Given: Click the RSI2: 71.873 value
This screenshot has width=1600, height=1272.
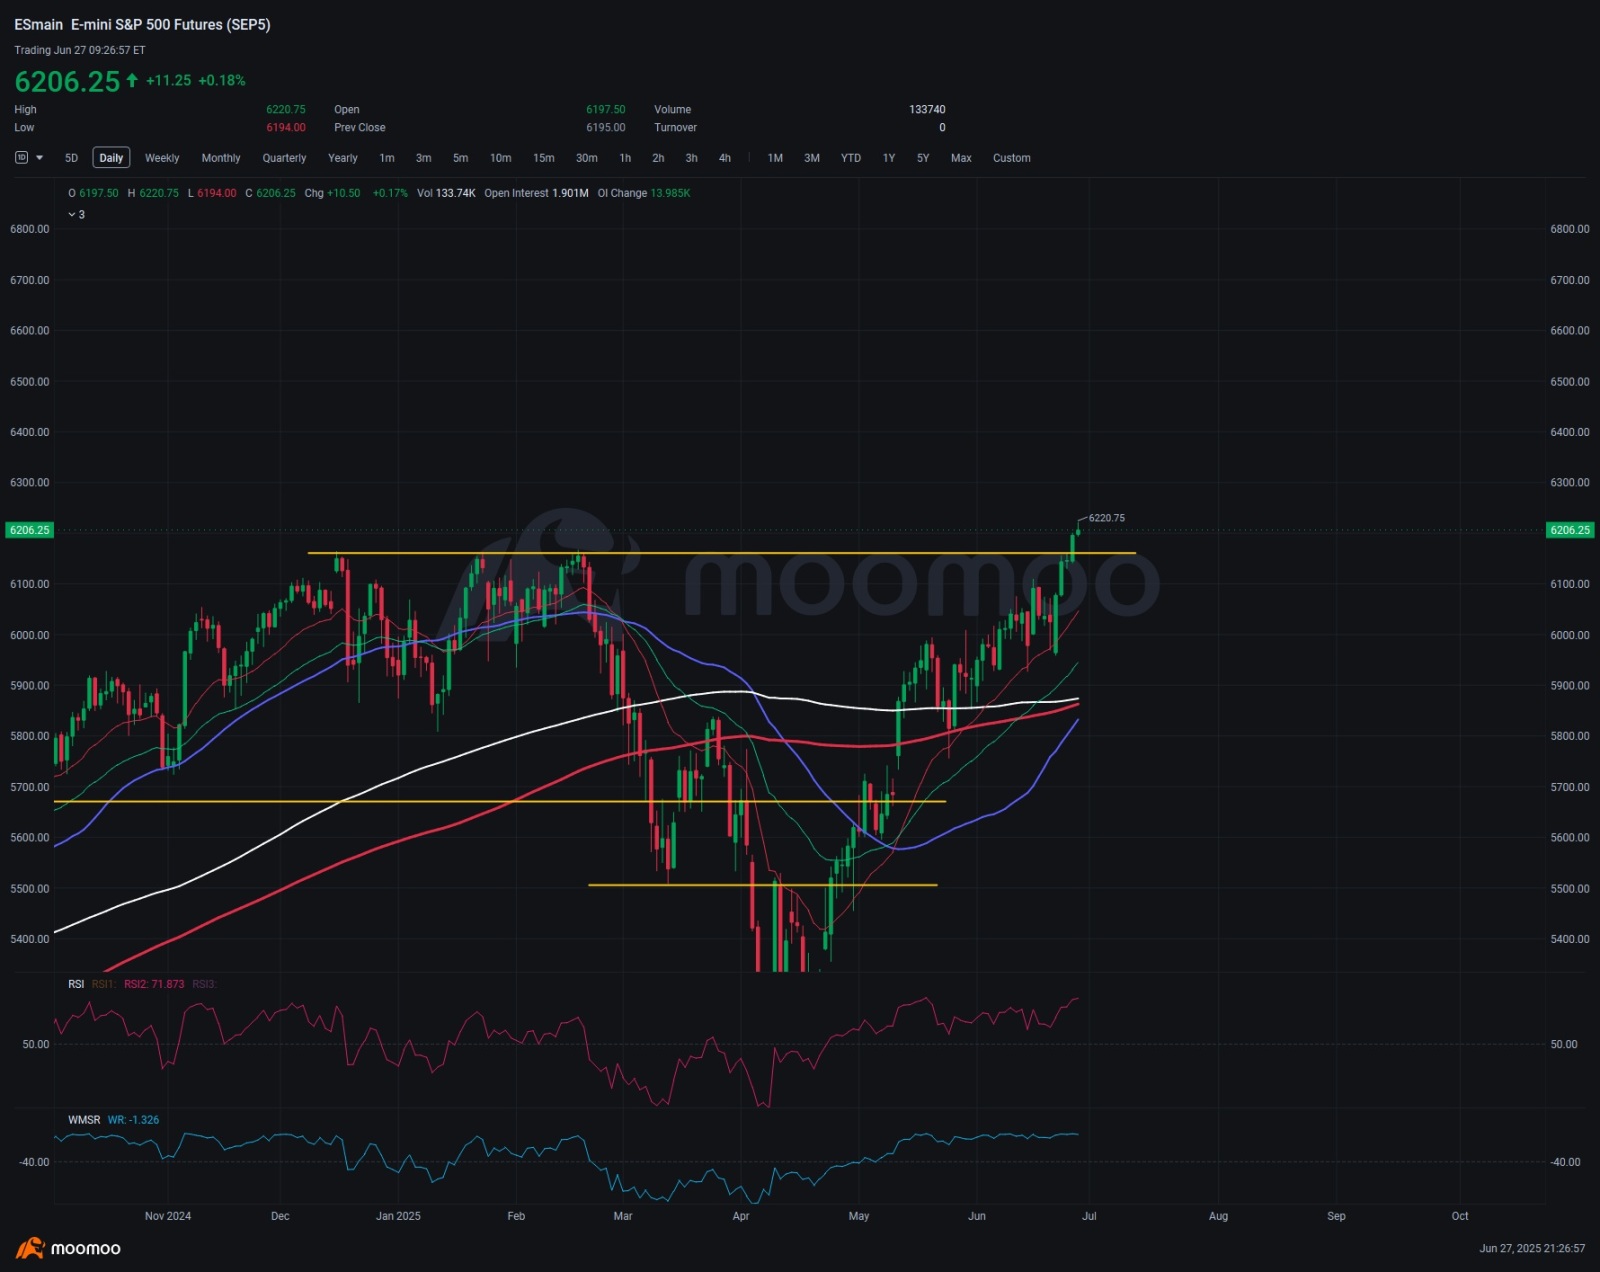Looking at the screenshot, I should 154,984.
